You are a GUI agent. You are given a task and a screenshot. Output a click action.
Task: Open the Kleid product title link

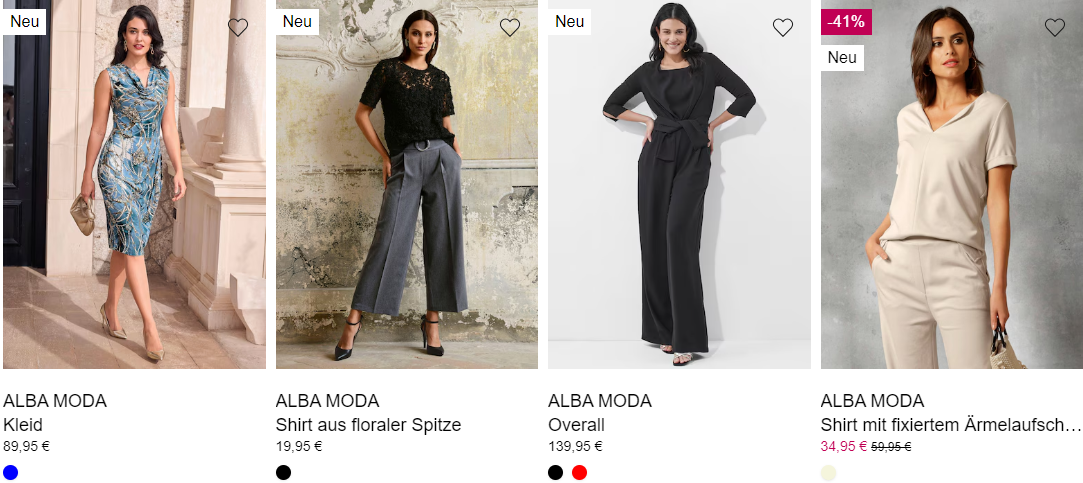point(23,424)
